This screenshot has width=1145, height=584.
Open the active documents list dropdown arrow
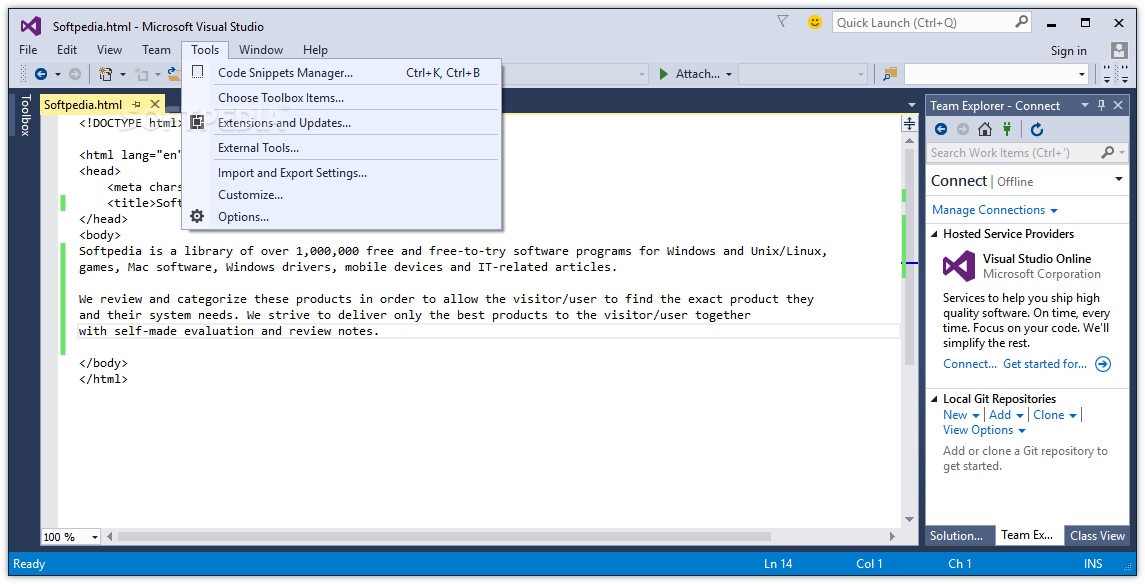coord(911,105)
